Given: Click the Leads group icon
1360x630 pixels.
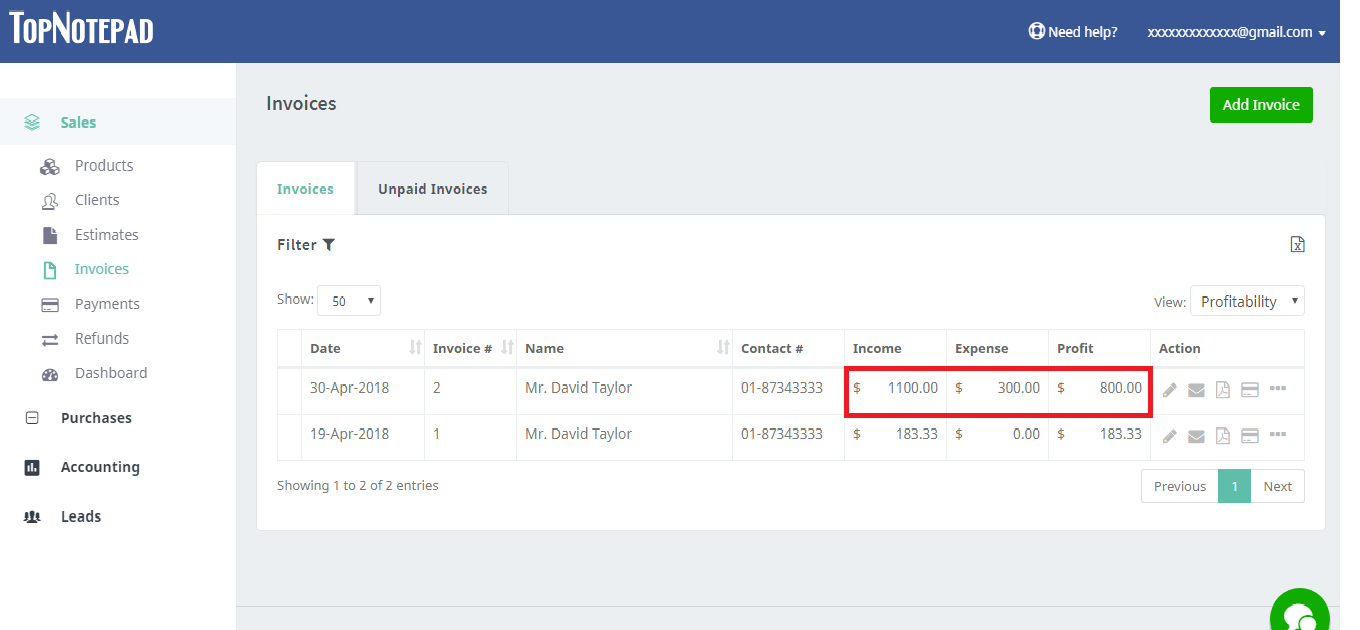Looking at the screenshot, I should point(32,517).
